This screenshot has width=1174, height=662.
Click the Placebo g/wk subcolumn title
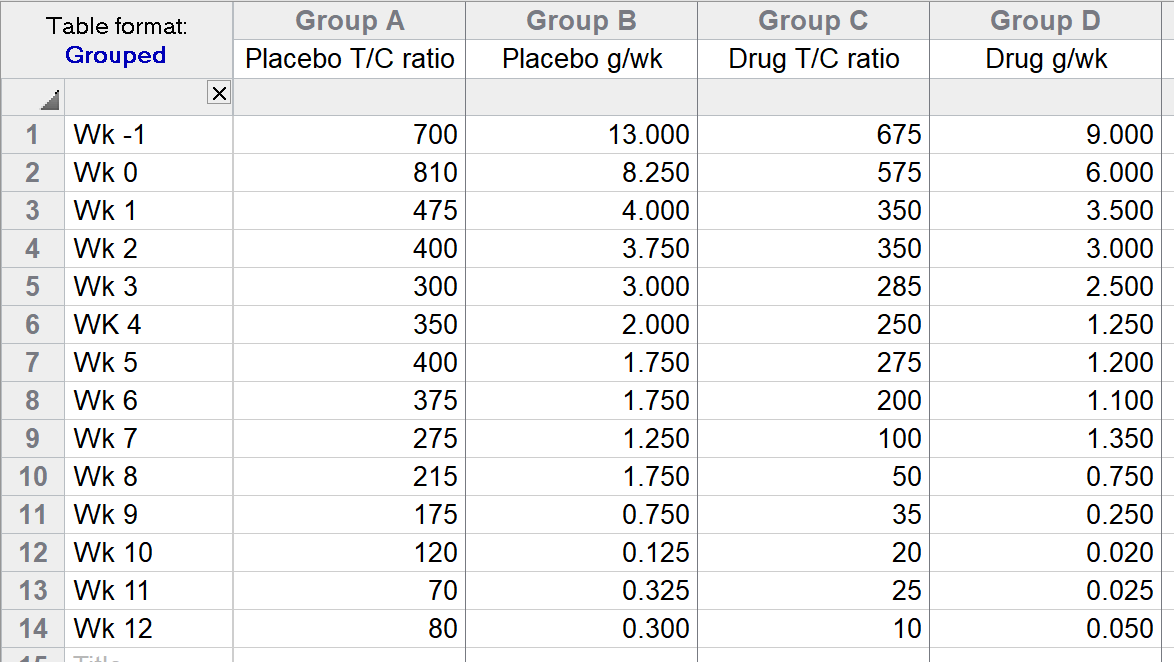[580, 58]
